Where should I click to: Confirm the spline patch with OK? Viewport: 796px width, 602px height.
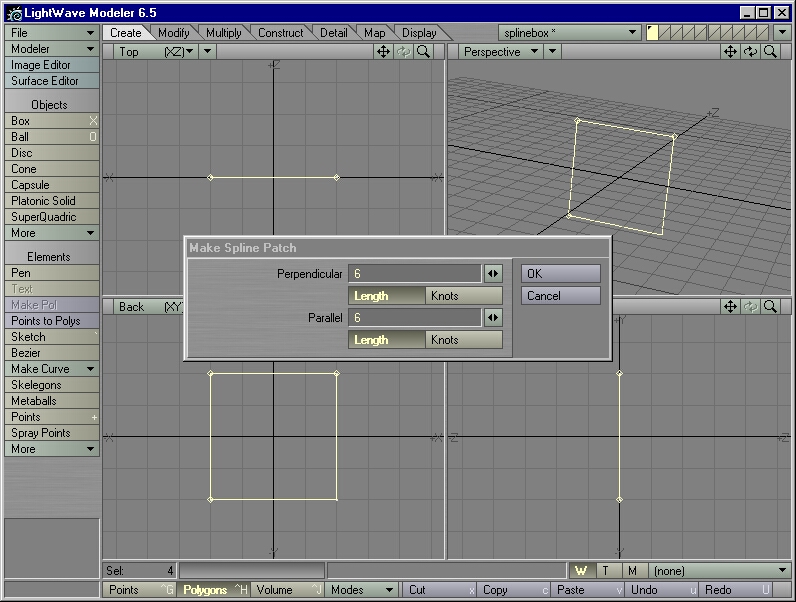[x=560, y=274]
